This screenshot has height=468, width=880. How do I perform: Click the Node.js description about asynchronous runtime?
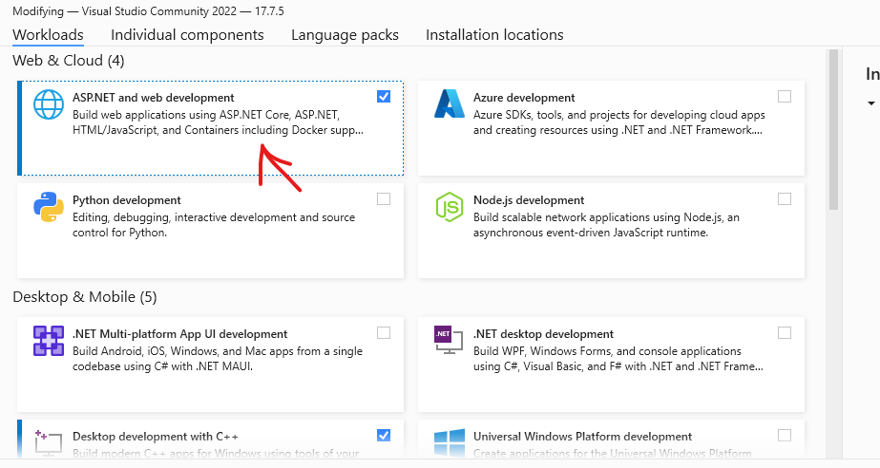click(606, 225)
